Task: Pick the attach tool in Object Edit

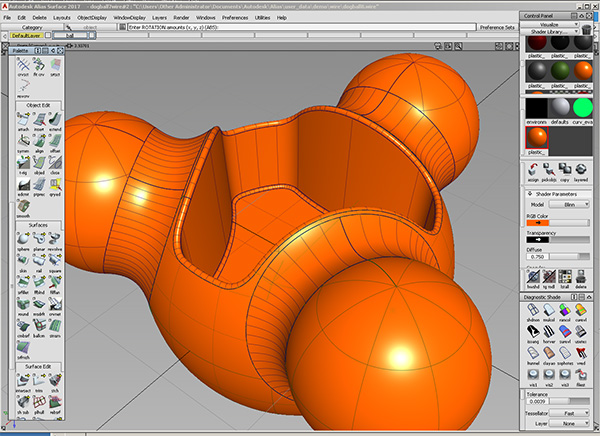Action: tap(23, 119)
